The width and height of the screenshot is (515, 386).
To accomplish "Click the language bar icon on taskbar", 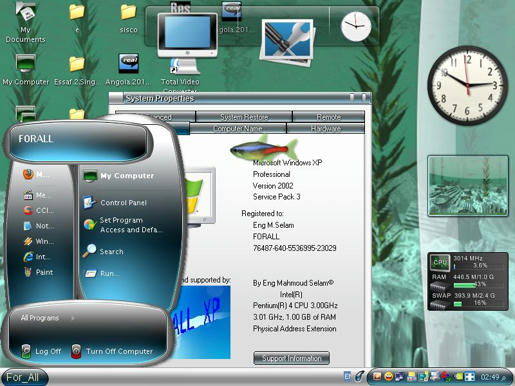I will pyautogui.click(x=347, y=377).
